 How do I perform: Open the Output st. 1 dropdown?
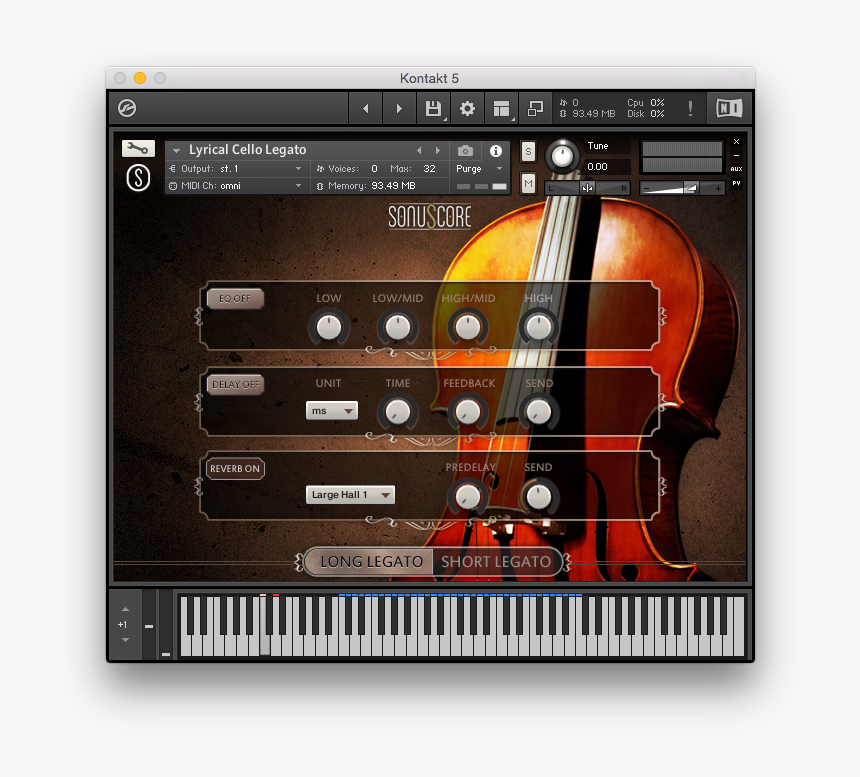pyautogui.click(x=237, y=169)
